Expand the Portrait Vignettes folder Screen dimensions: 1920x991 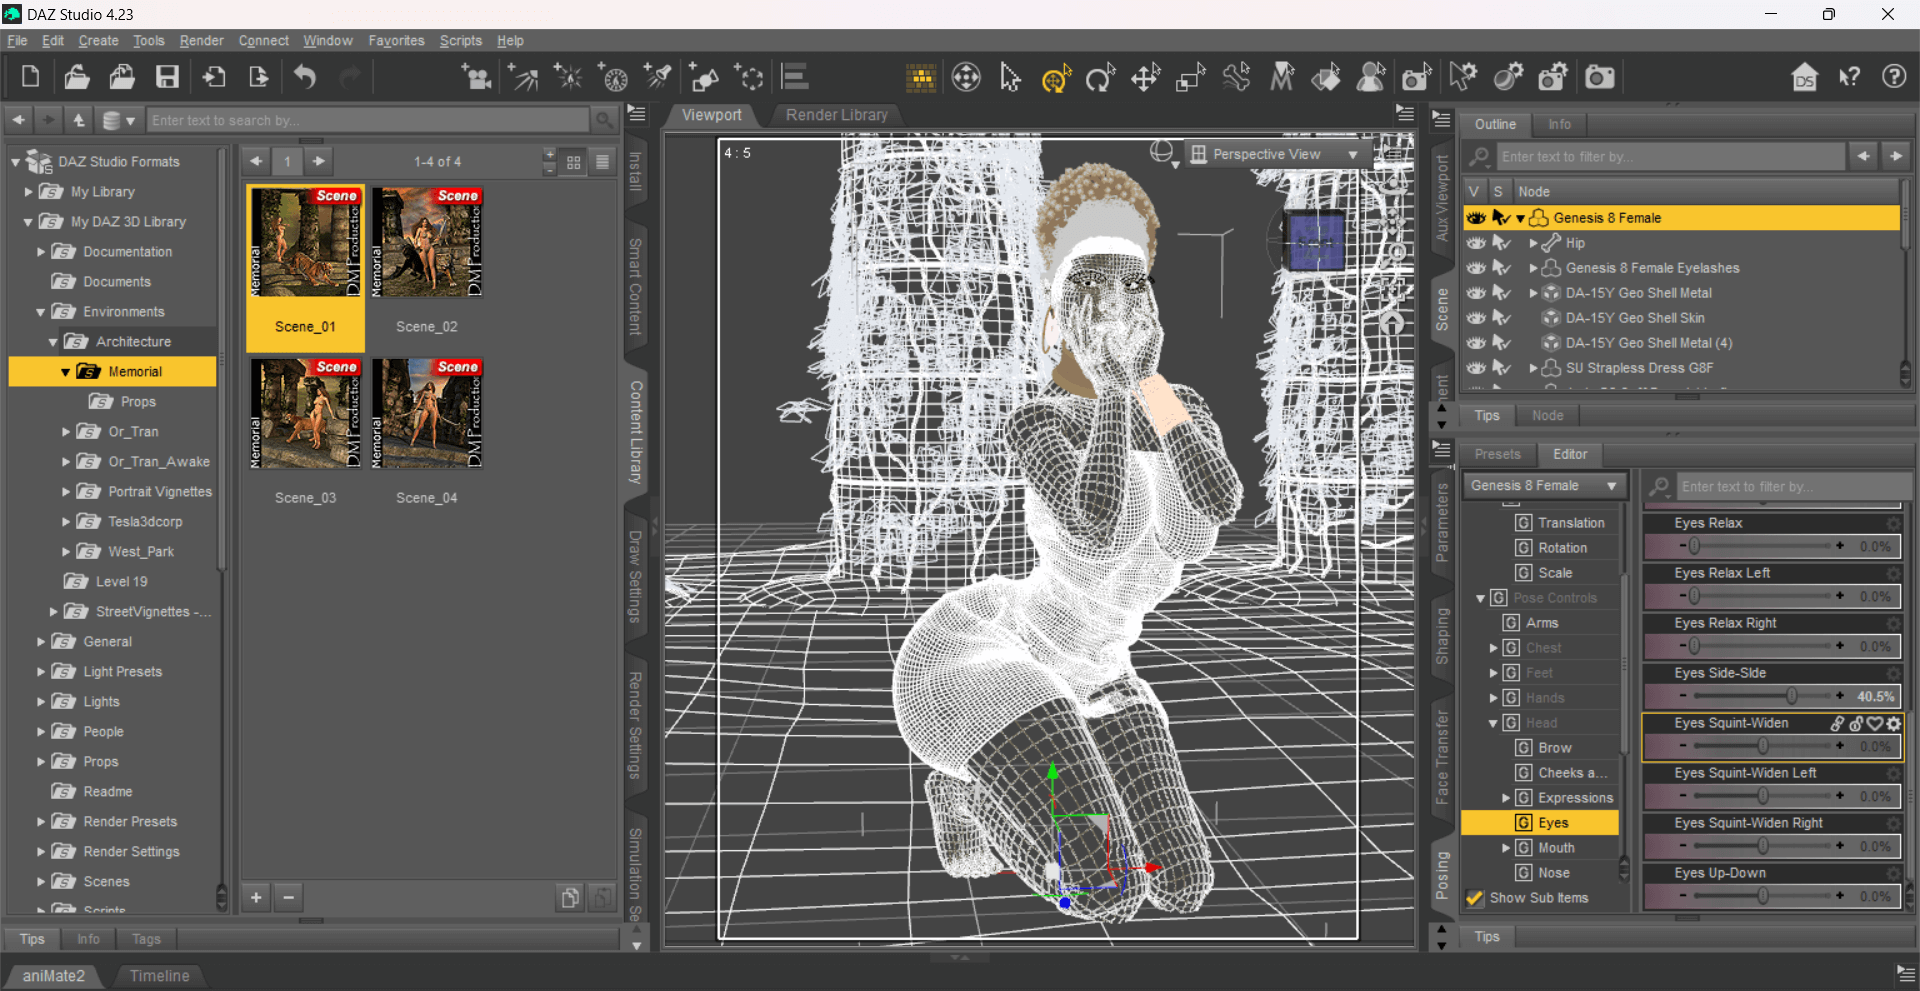pyautogui.click(x=66, y=492)
